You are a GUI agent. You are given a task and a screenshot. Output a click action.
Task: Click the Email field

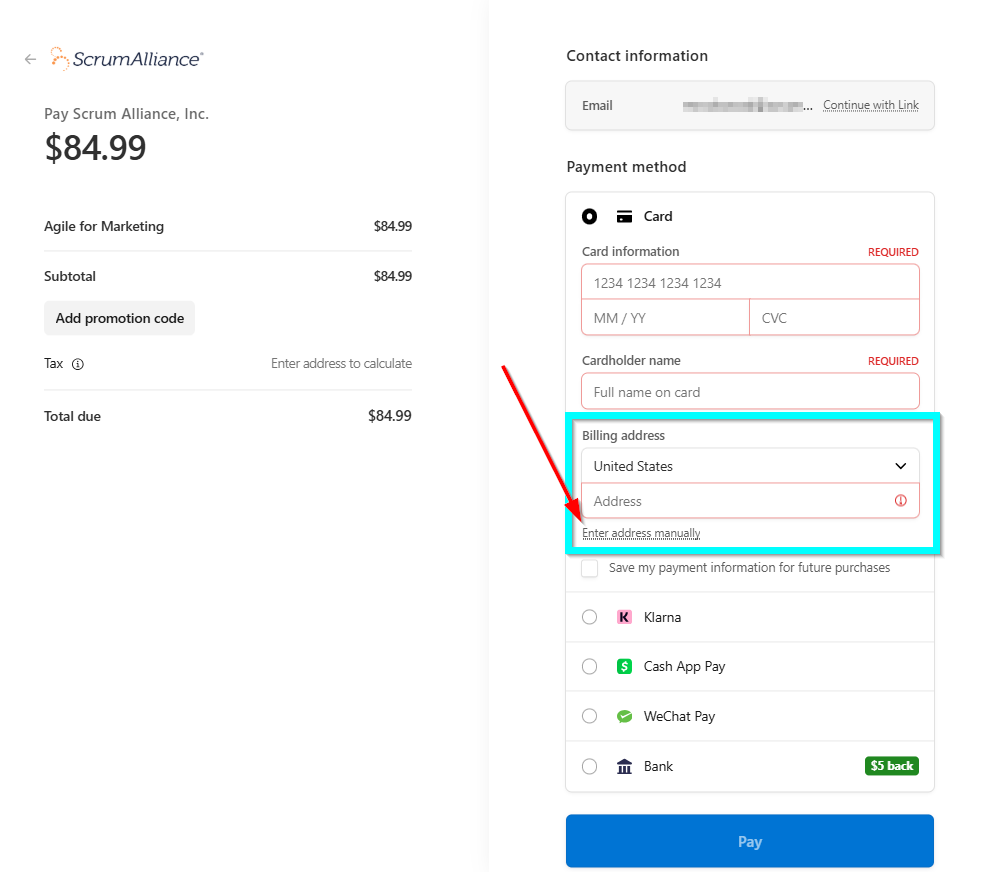coord(750,106)
